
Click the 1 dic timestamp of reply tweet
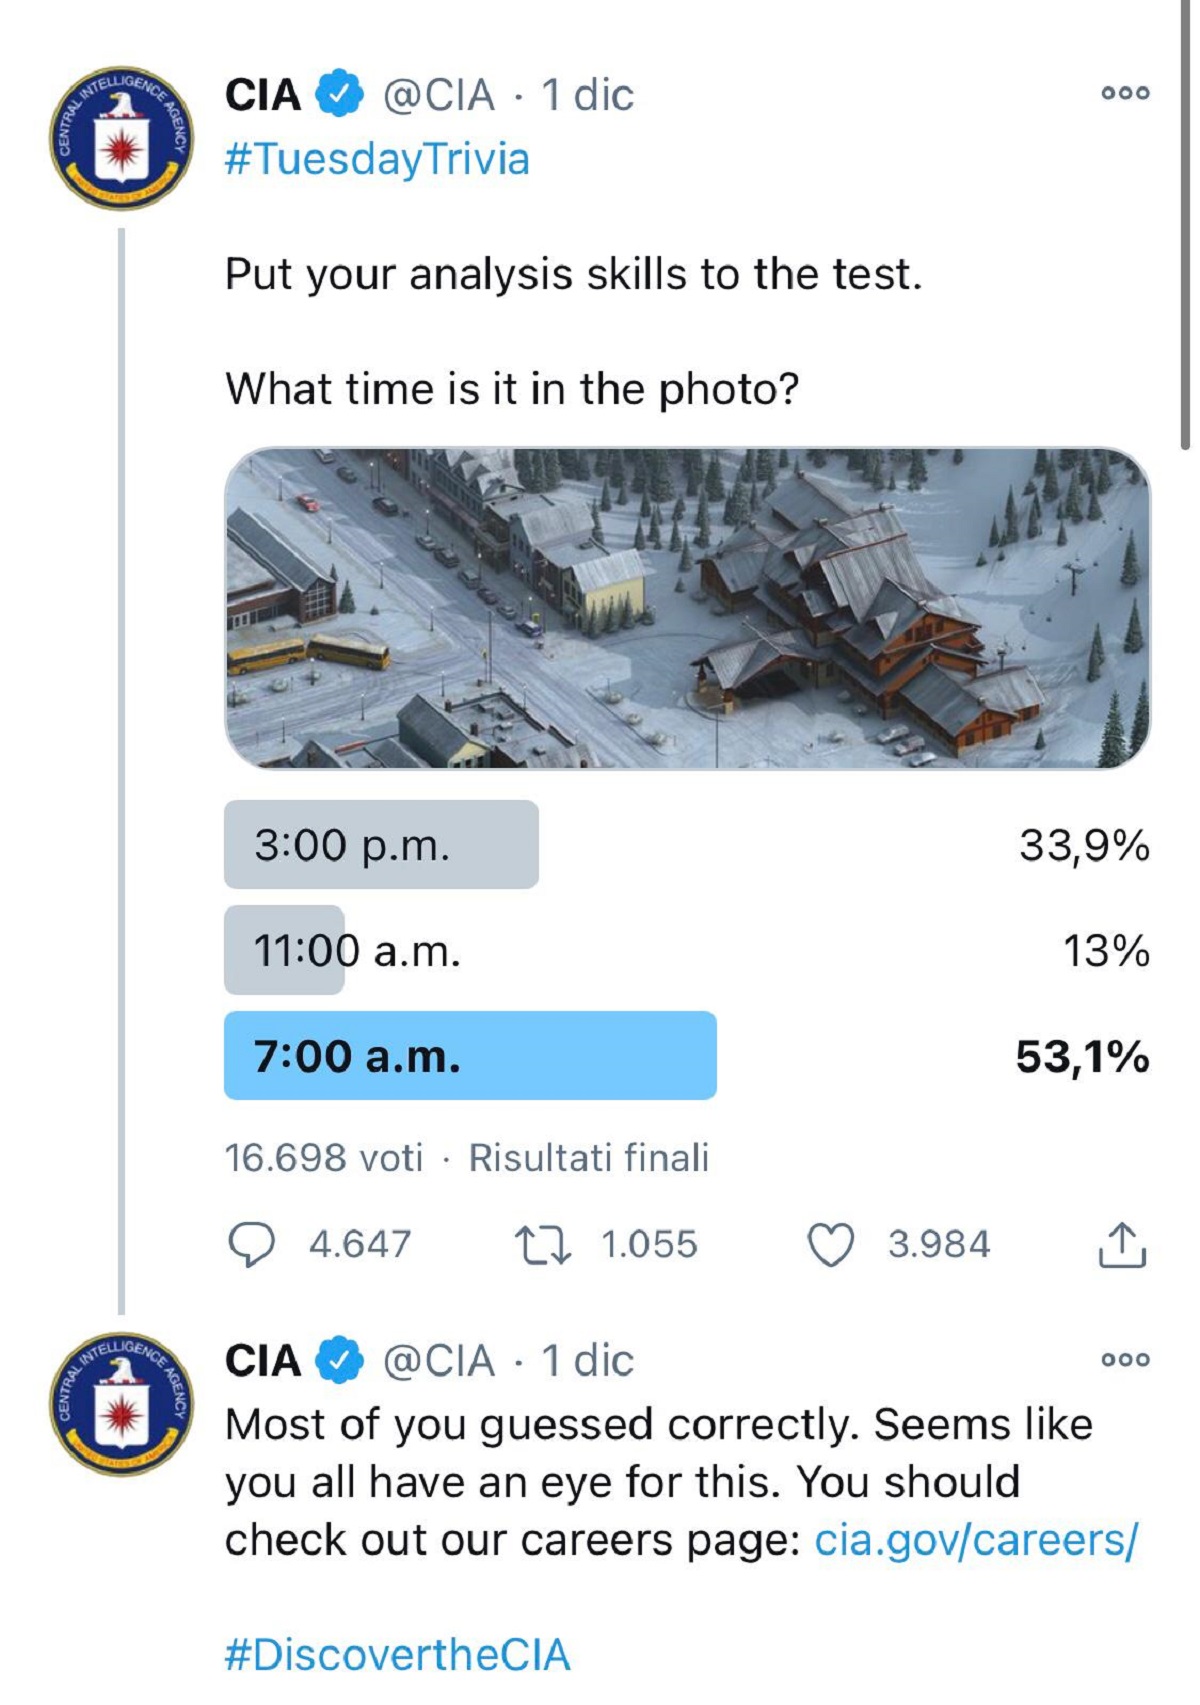[x=587, y=1361]
